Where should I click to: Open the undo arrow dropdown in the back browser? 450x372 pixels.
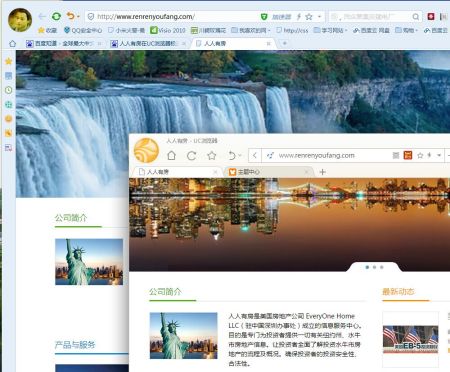tap(78, 16)
